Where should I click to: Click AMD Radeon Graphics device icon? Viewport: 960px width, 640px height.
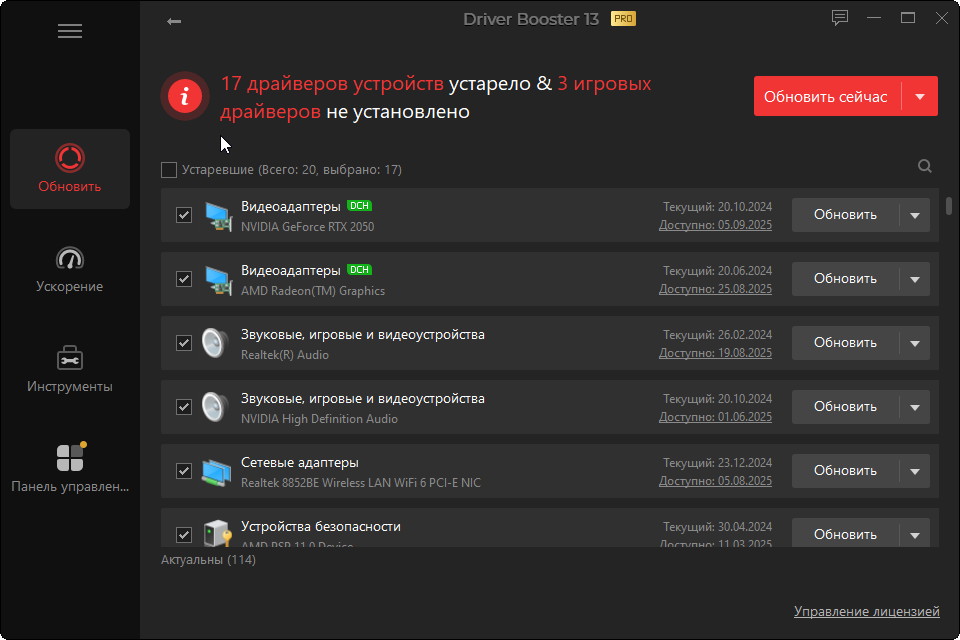(x=217, y=280)
